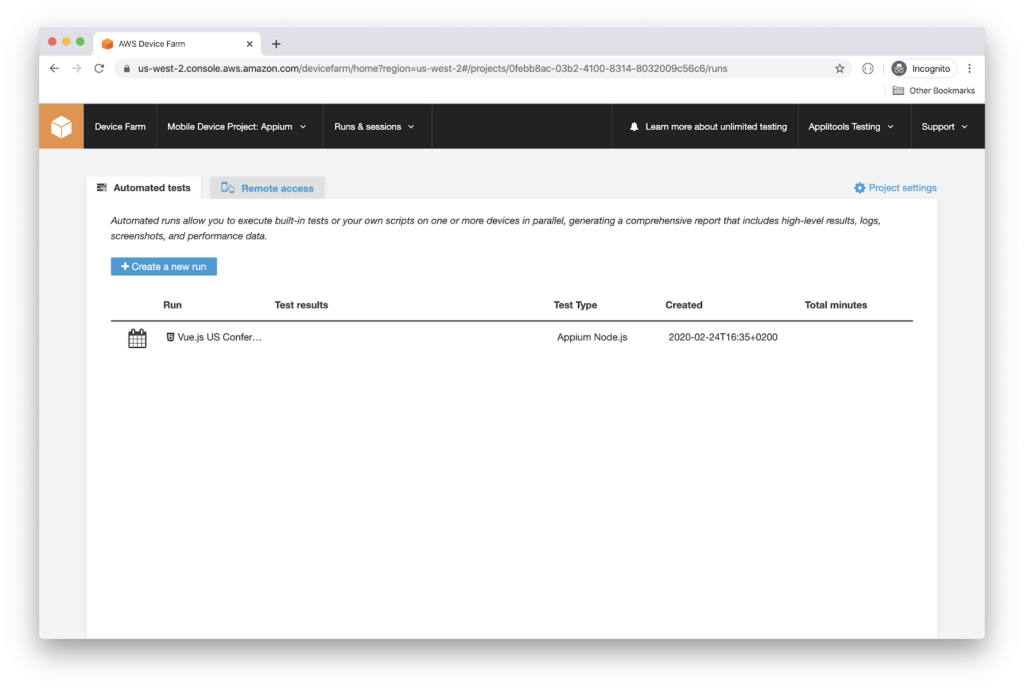Click the calendar icon beside the run

137,338
